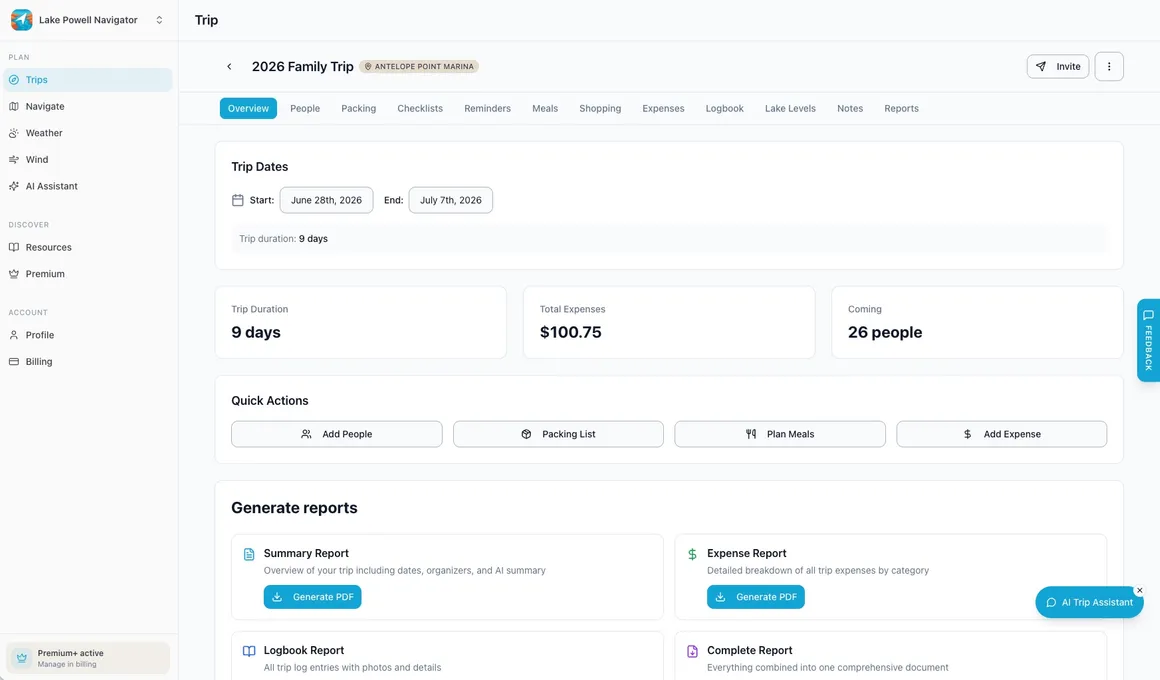The image size is (1160, 680).
Task: Click the Premium+ active billing banner
Action: [88, 658]
